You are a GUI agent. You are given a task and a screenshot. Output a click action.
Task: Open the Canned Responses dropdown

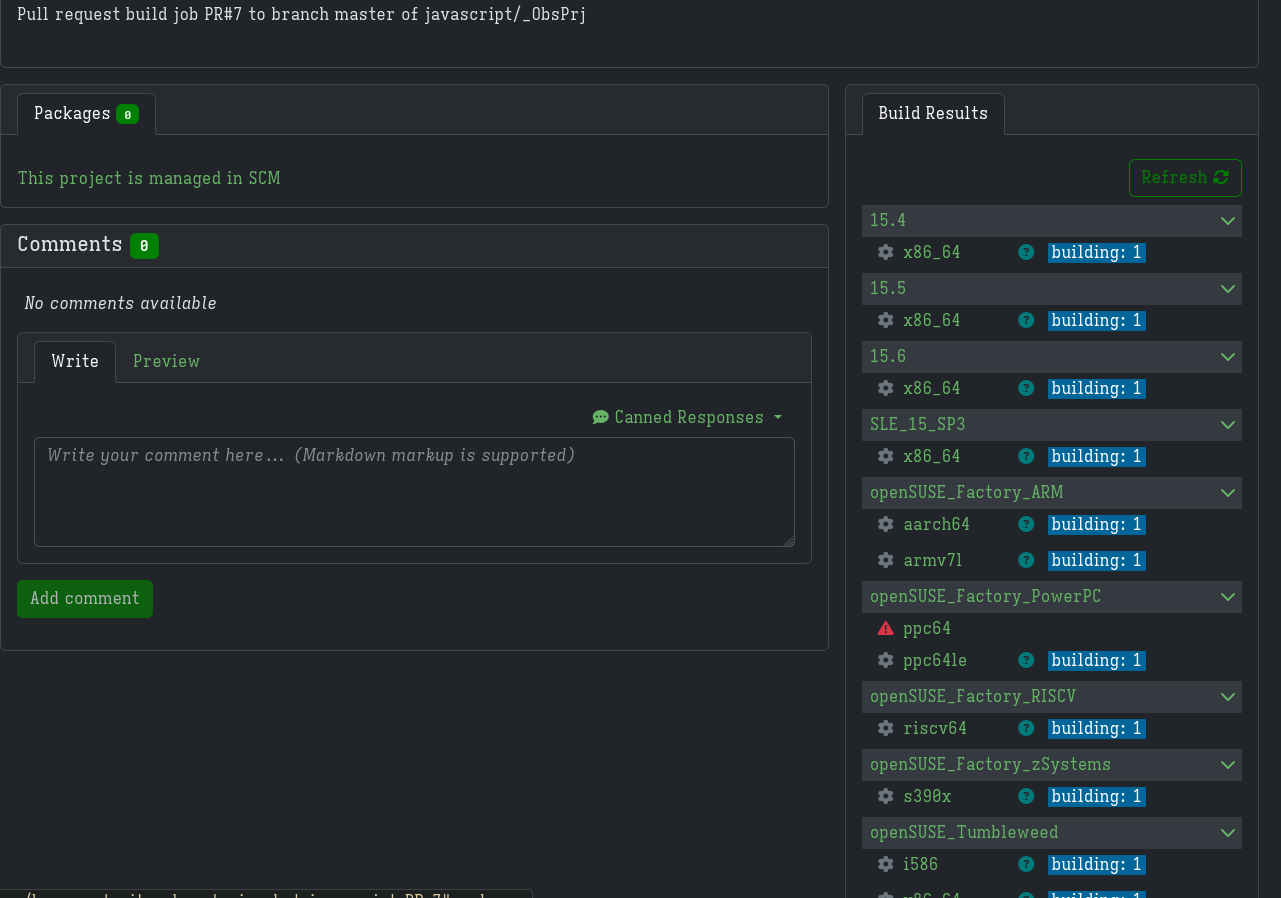[687, 417]
